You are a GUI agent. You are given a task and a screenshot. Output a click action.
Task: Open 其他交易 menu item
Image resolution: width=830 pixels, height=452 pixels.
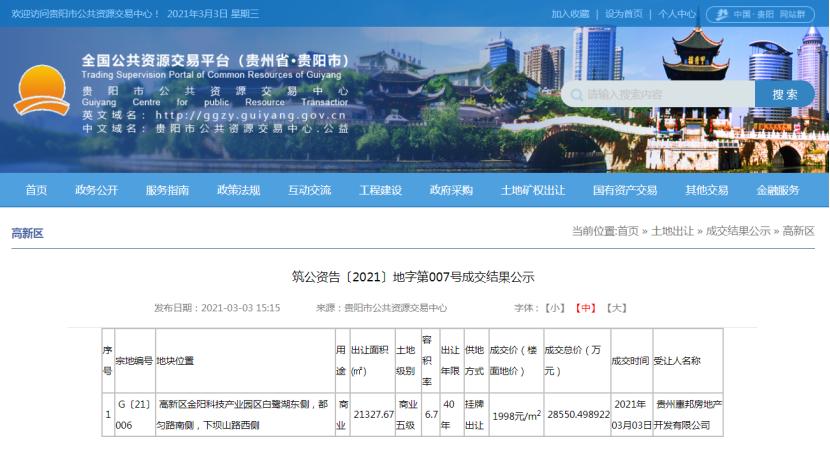tap(707, 190)
